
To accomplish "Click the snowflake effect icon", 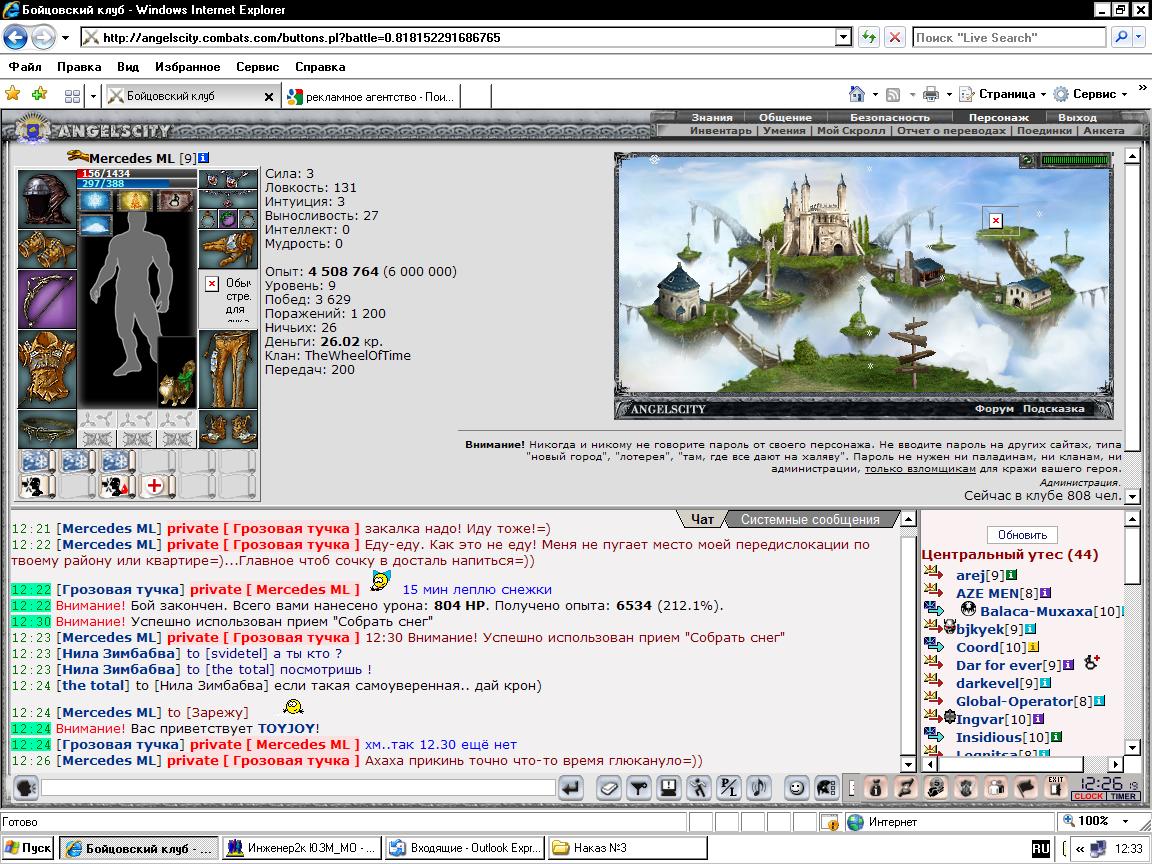I will coord(95,201).
